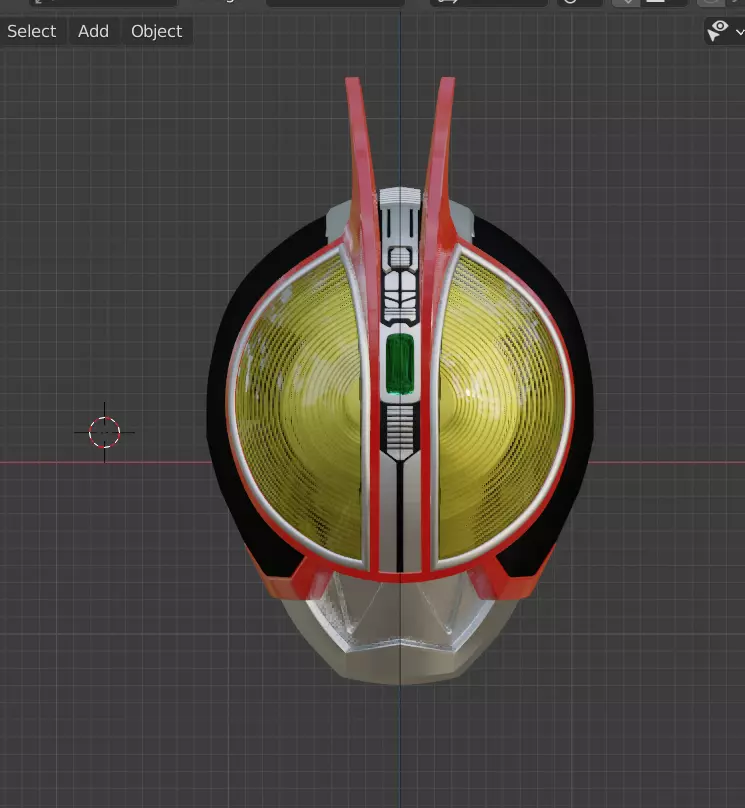The width and height of the screenshot is (745, 808).
Task: Click the 3D cursor in the viewport
Action: (x=104, y=432)
